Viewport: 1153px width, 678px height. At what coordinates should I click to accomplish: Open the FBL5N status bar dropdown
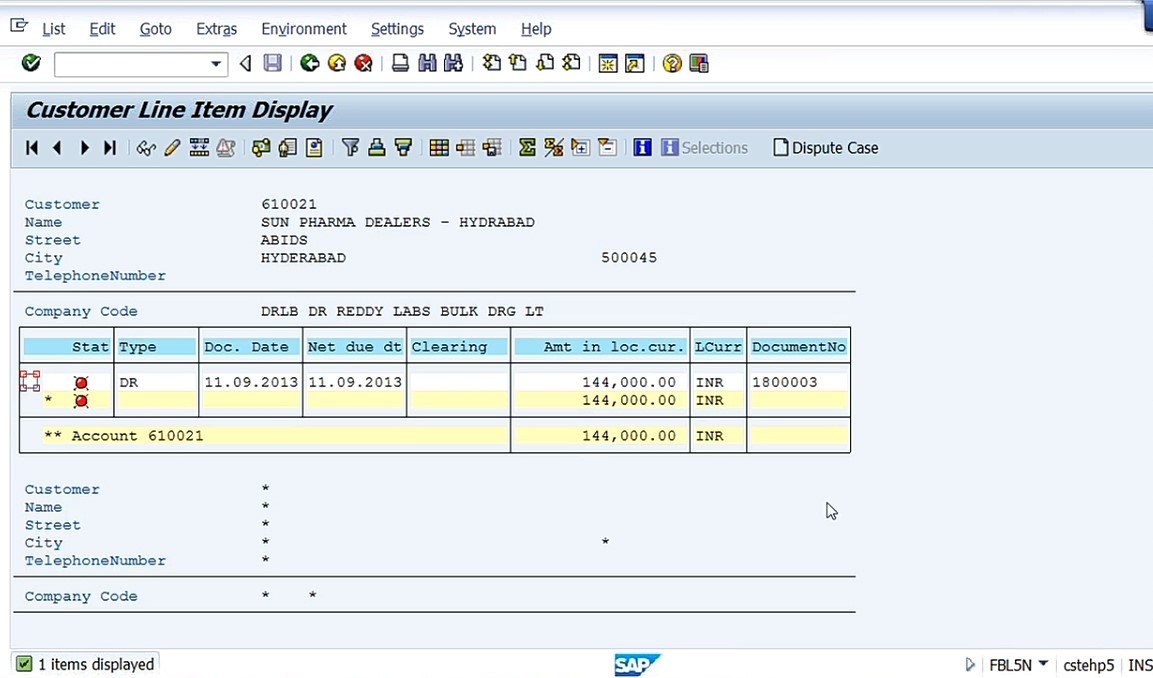point(1043,664)
